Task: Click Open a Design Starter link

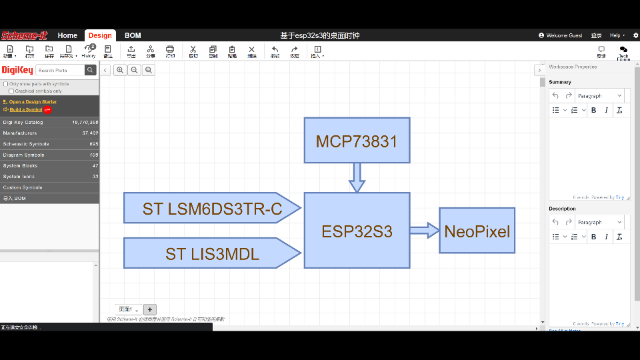Action: tap(33, 102)
